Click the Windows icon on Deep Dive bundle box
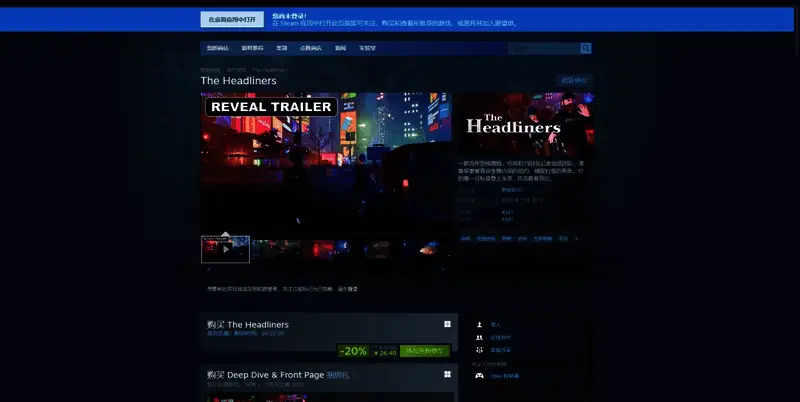This screenshot has height=402, width=800. coord(446,374)
